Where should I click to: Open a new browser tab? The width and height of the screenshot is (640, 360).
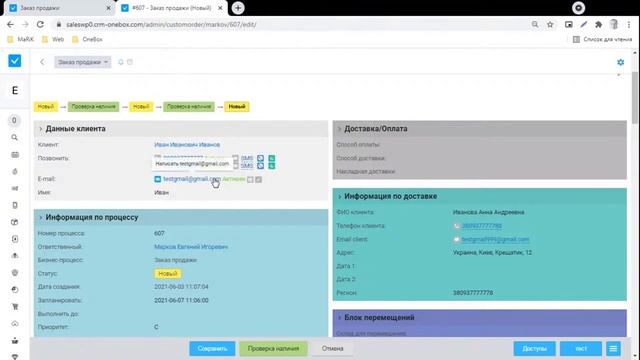click(238, 8)
